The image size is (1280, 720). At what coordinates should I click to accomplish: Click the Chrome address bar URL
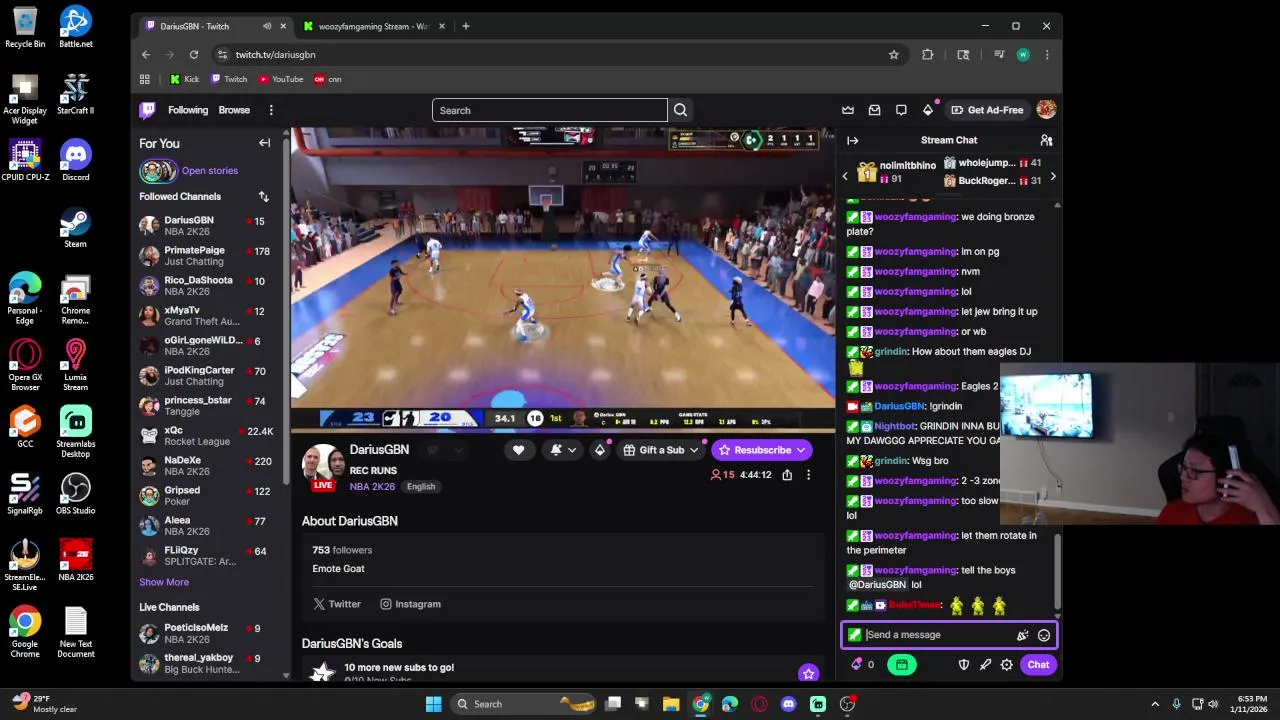pyautogui.click(x=275, y=55)
